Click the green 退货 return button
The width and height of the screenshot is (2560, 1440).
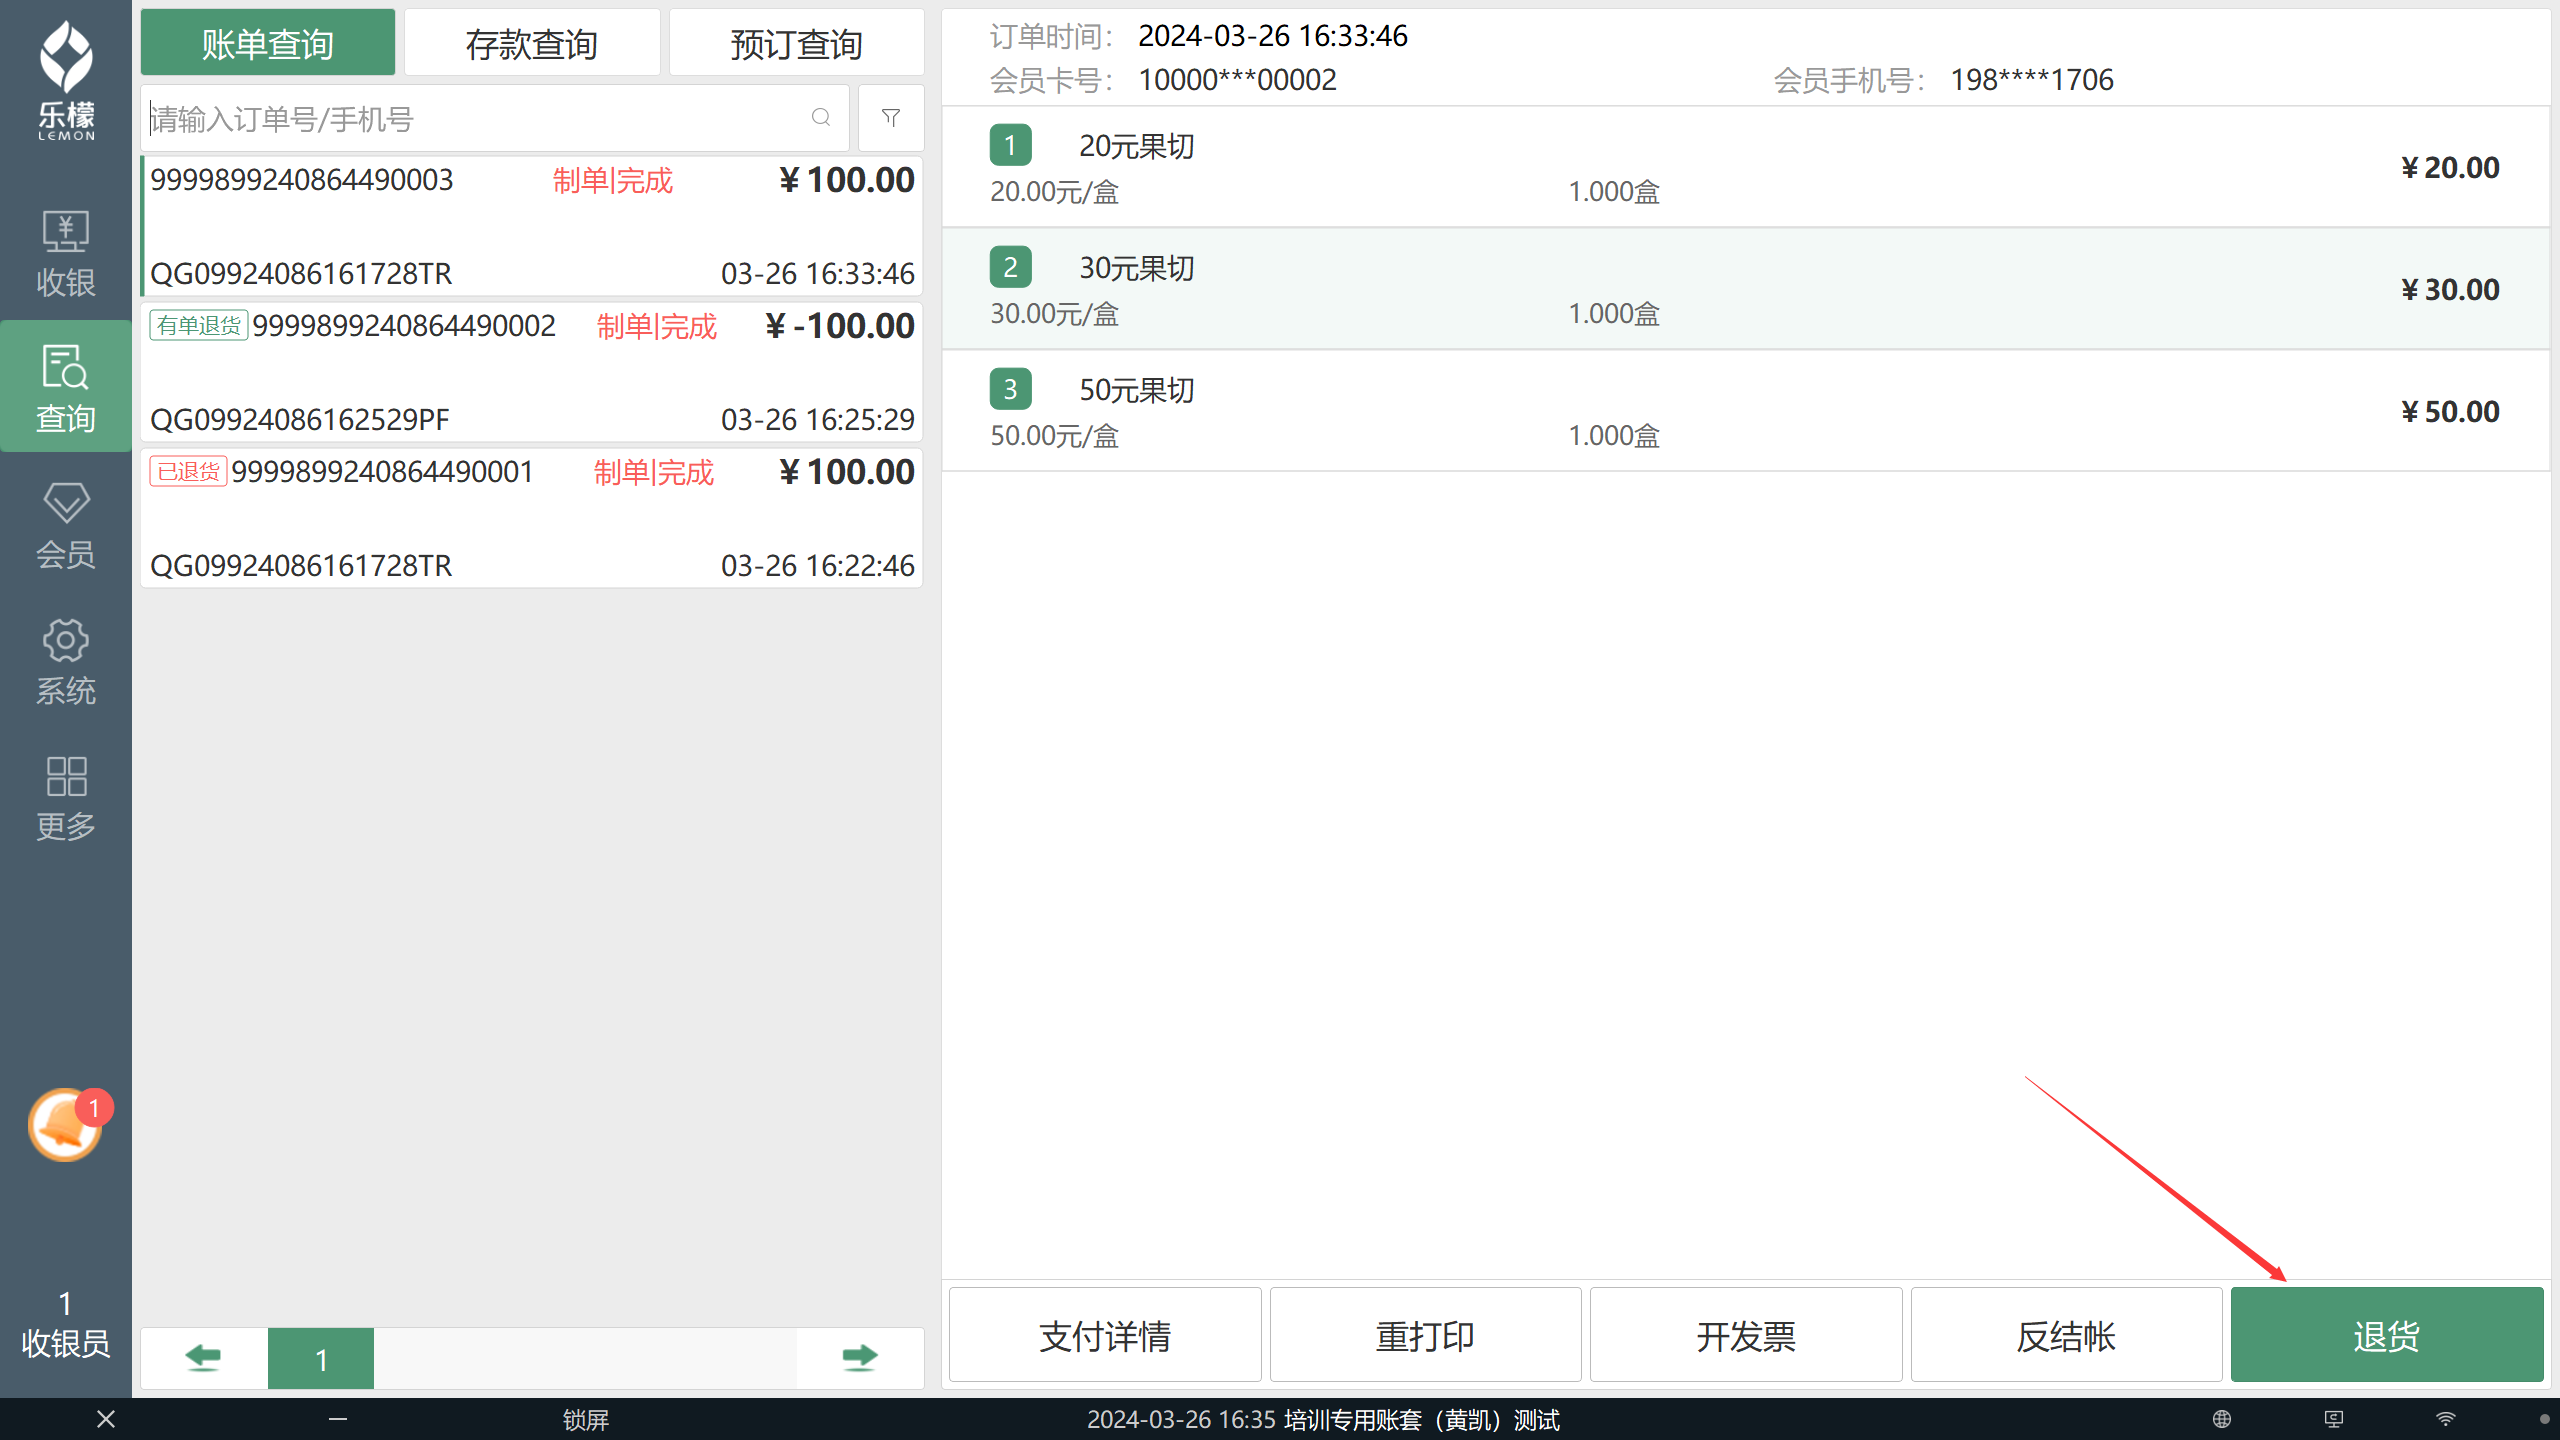tap(2387, 1336)
